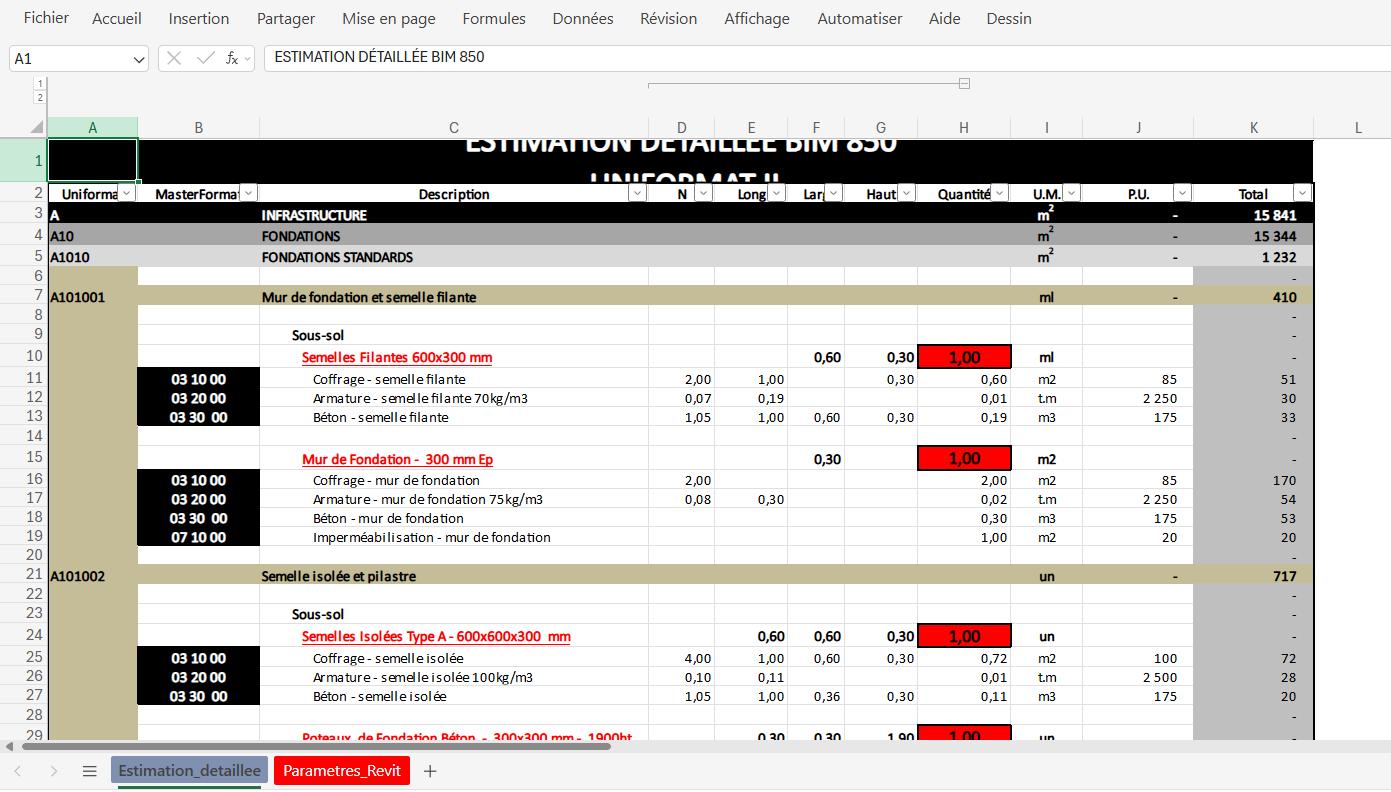Click the horizontal scrollbar thumb
Screen dimensions: 1391x792
316,746
